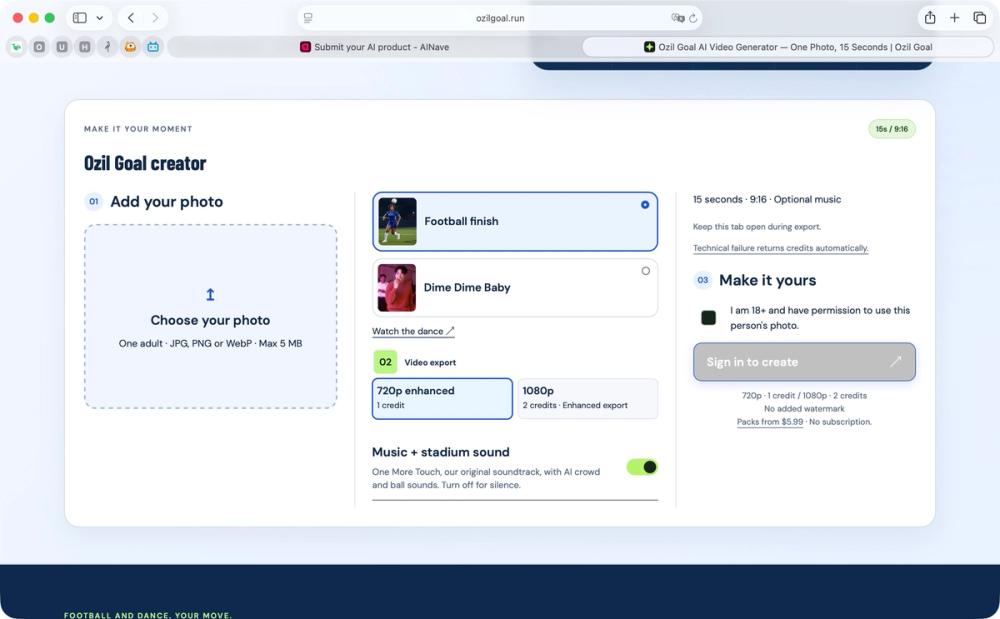Open the Share menu in Safari
The height and width of the screenshot is (619, 1000).
[x=930, y=18]
